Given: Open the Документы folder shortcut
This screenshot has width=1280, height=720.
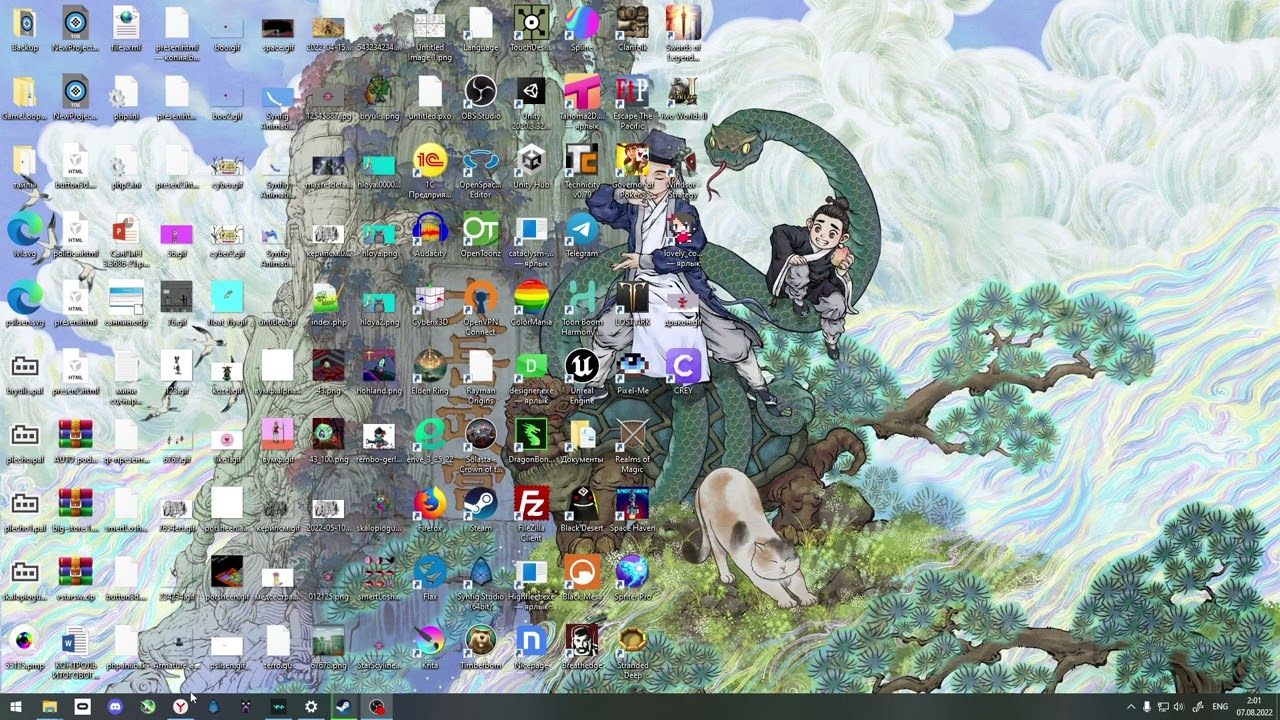Looking at the screenshot, I should [582, 440].
